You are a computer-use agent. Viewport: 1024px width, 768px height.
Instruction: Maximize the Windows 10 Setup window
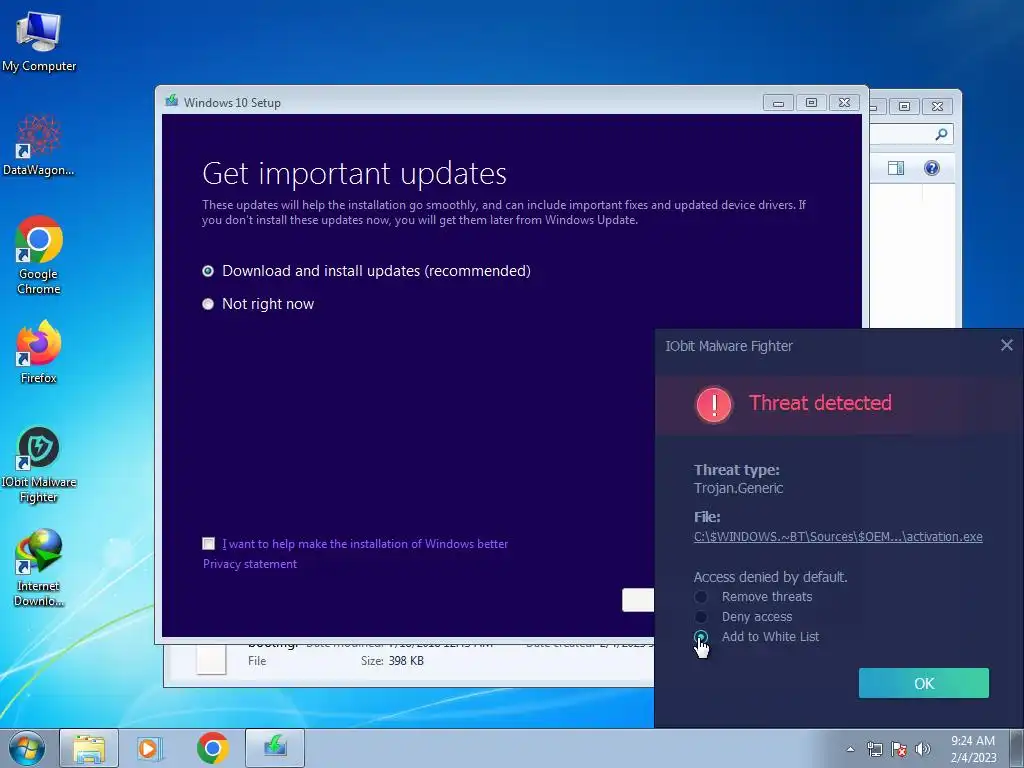(x=811, y=103)
